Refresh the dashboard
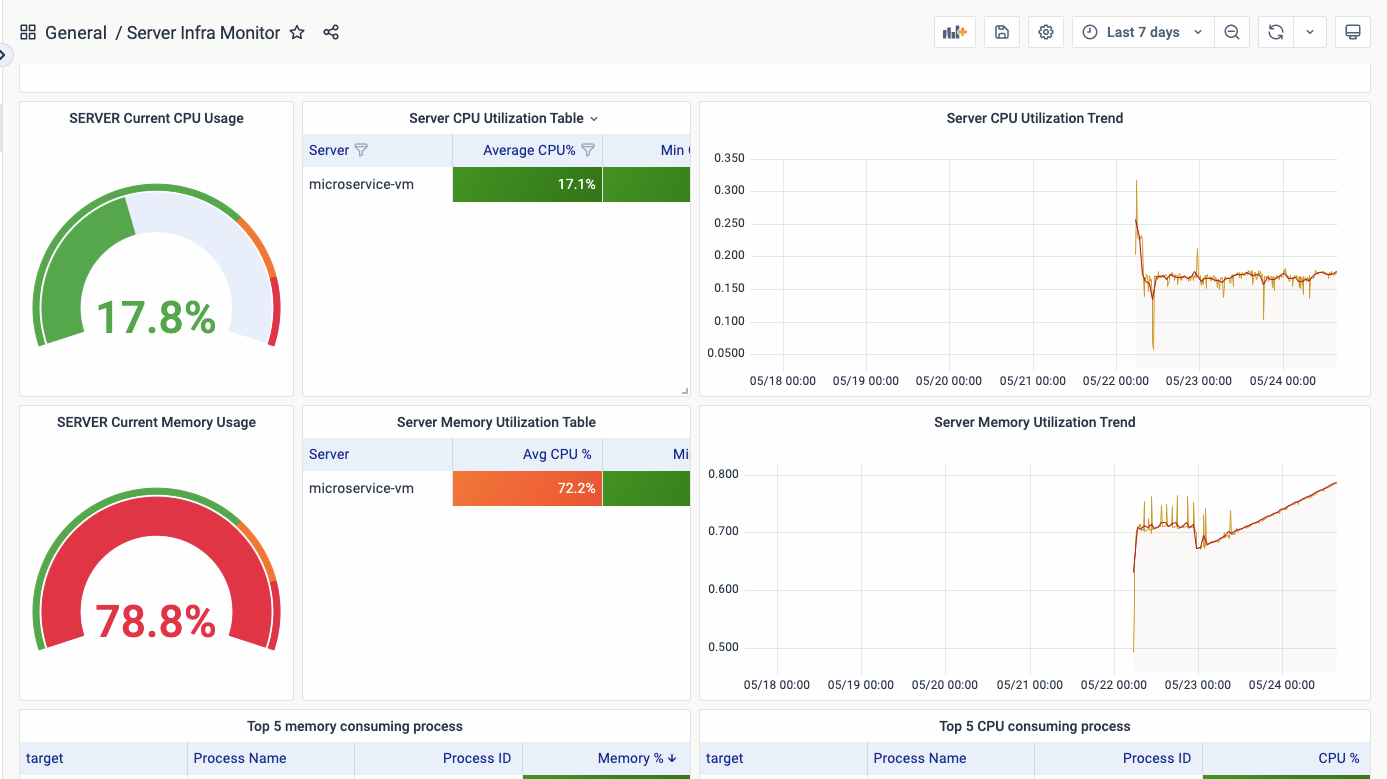 1276,32
